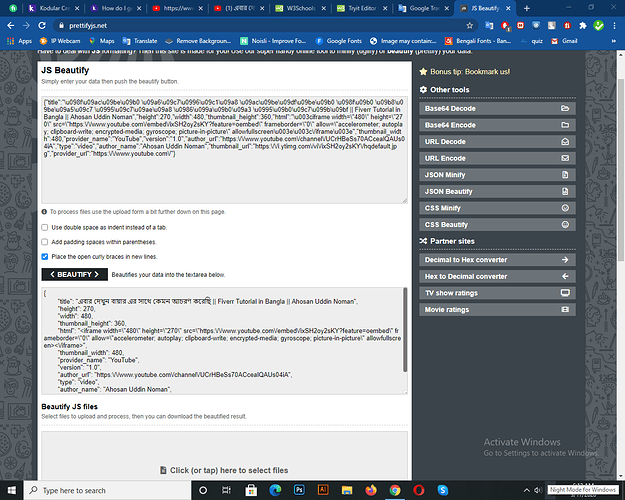Click the browser back arrow
Screen dimensions: 625x500
(x=11, y=26)
